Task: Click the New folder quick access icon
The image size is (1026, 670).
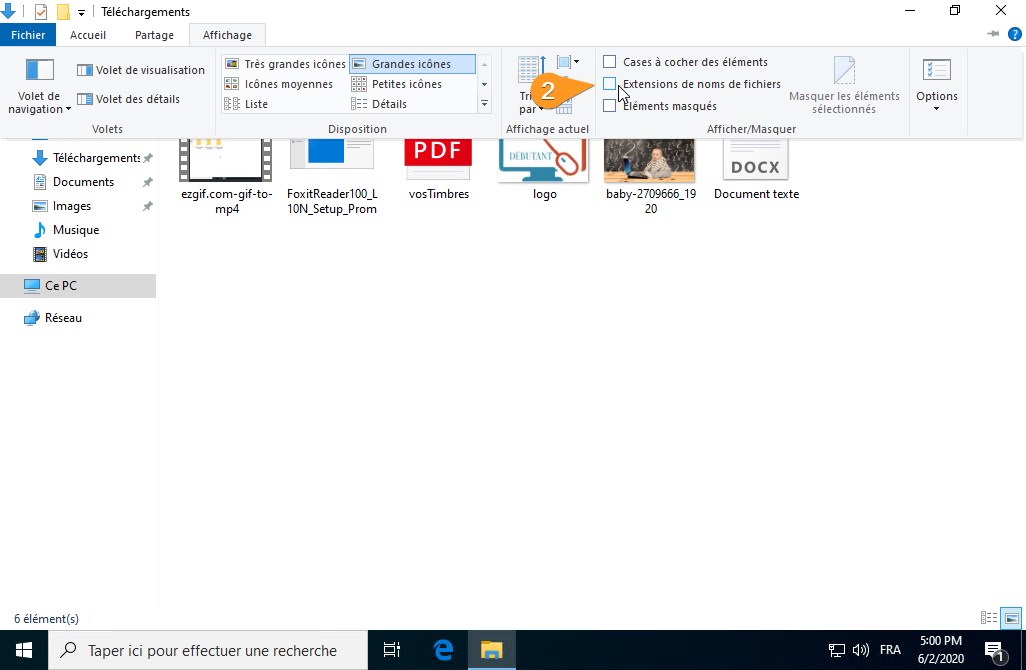Action: 63,12
